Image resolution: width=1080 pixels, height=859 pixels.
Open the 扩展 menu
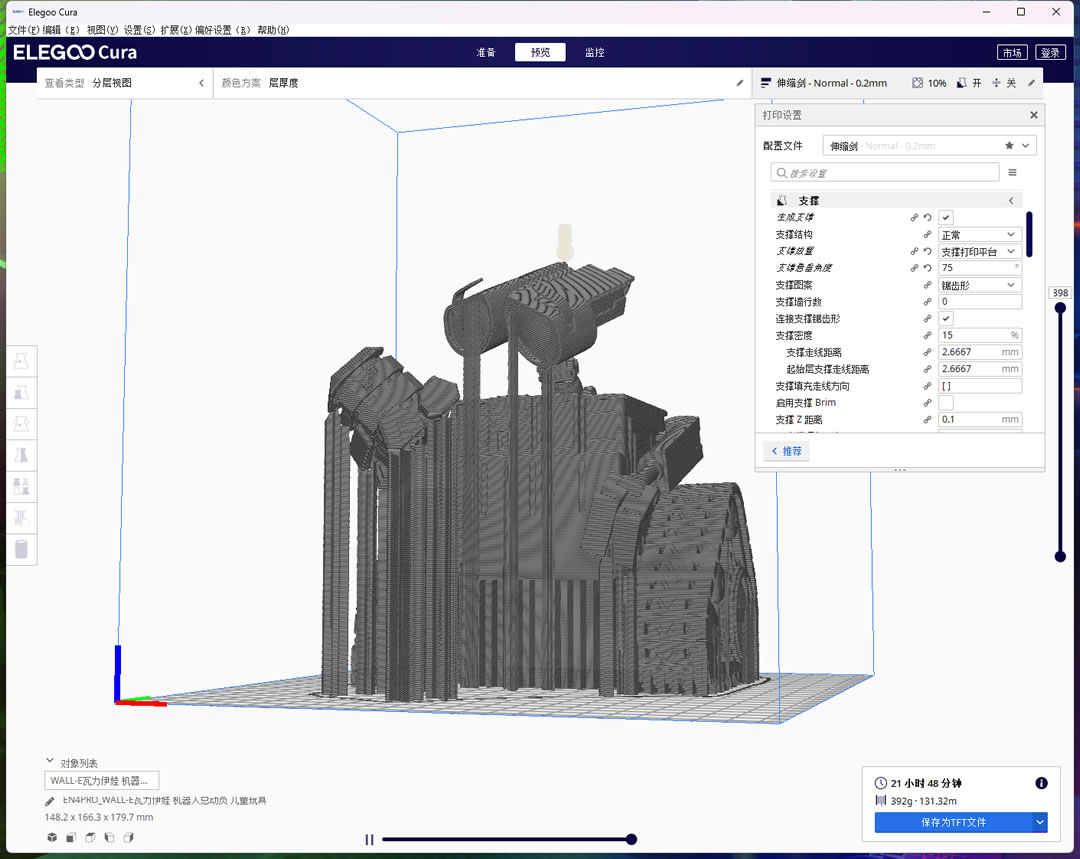click(176, 30)
